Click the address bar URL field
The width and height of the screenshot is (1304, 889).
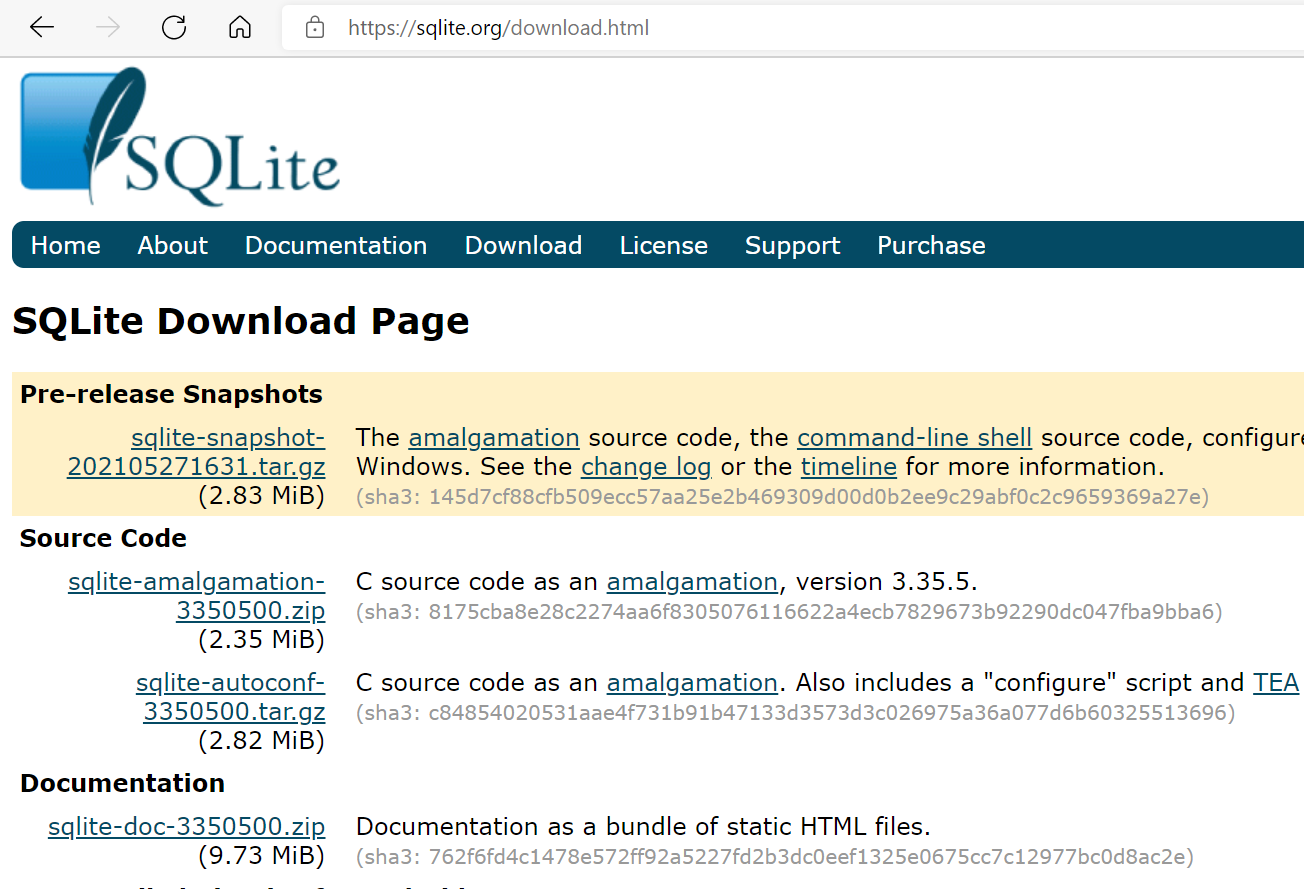coord(700,28)
